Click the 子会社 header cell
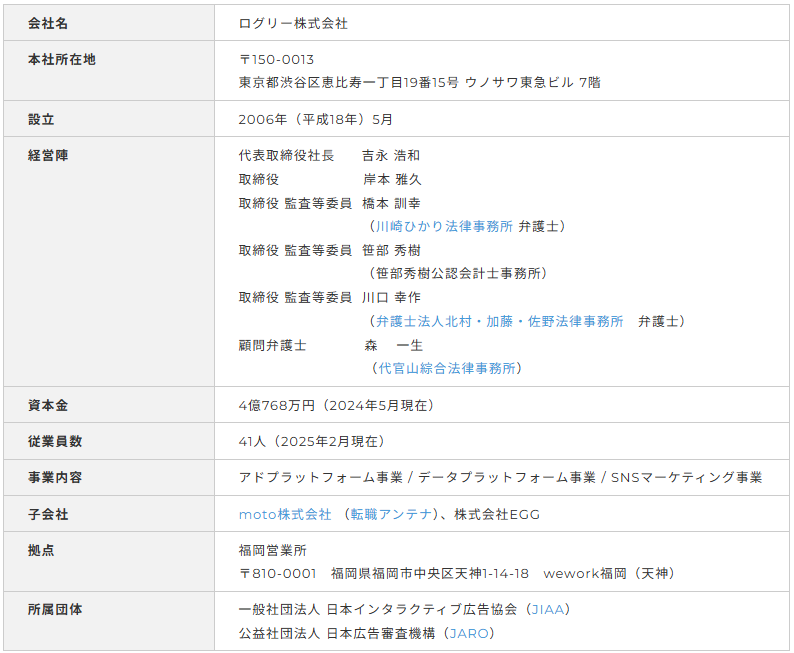794x653 pixels. 109,513
